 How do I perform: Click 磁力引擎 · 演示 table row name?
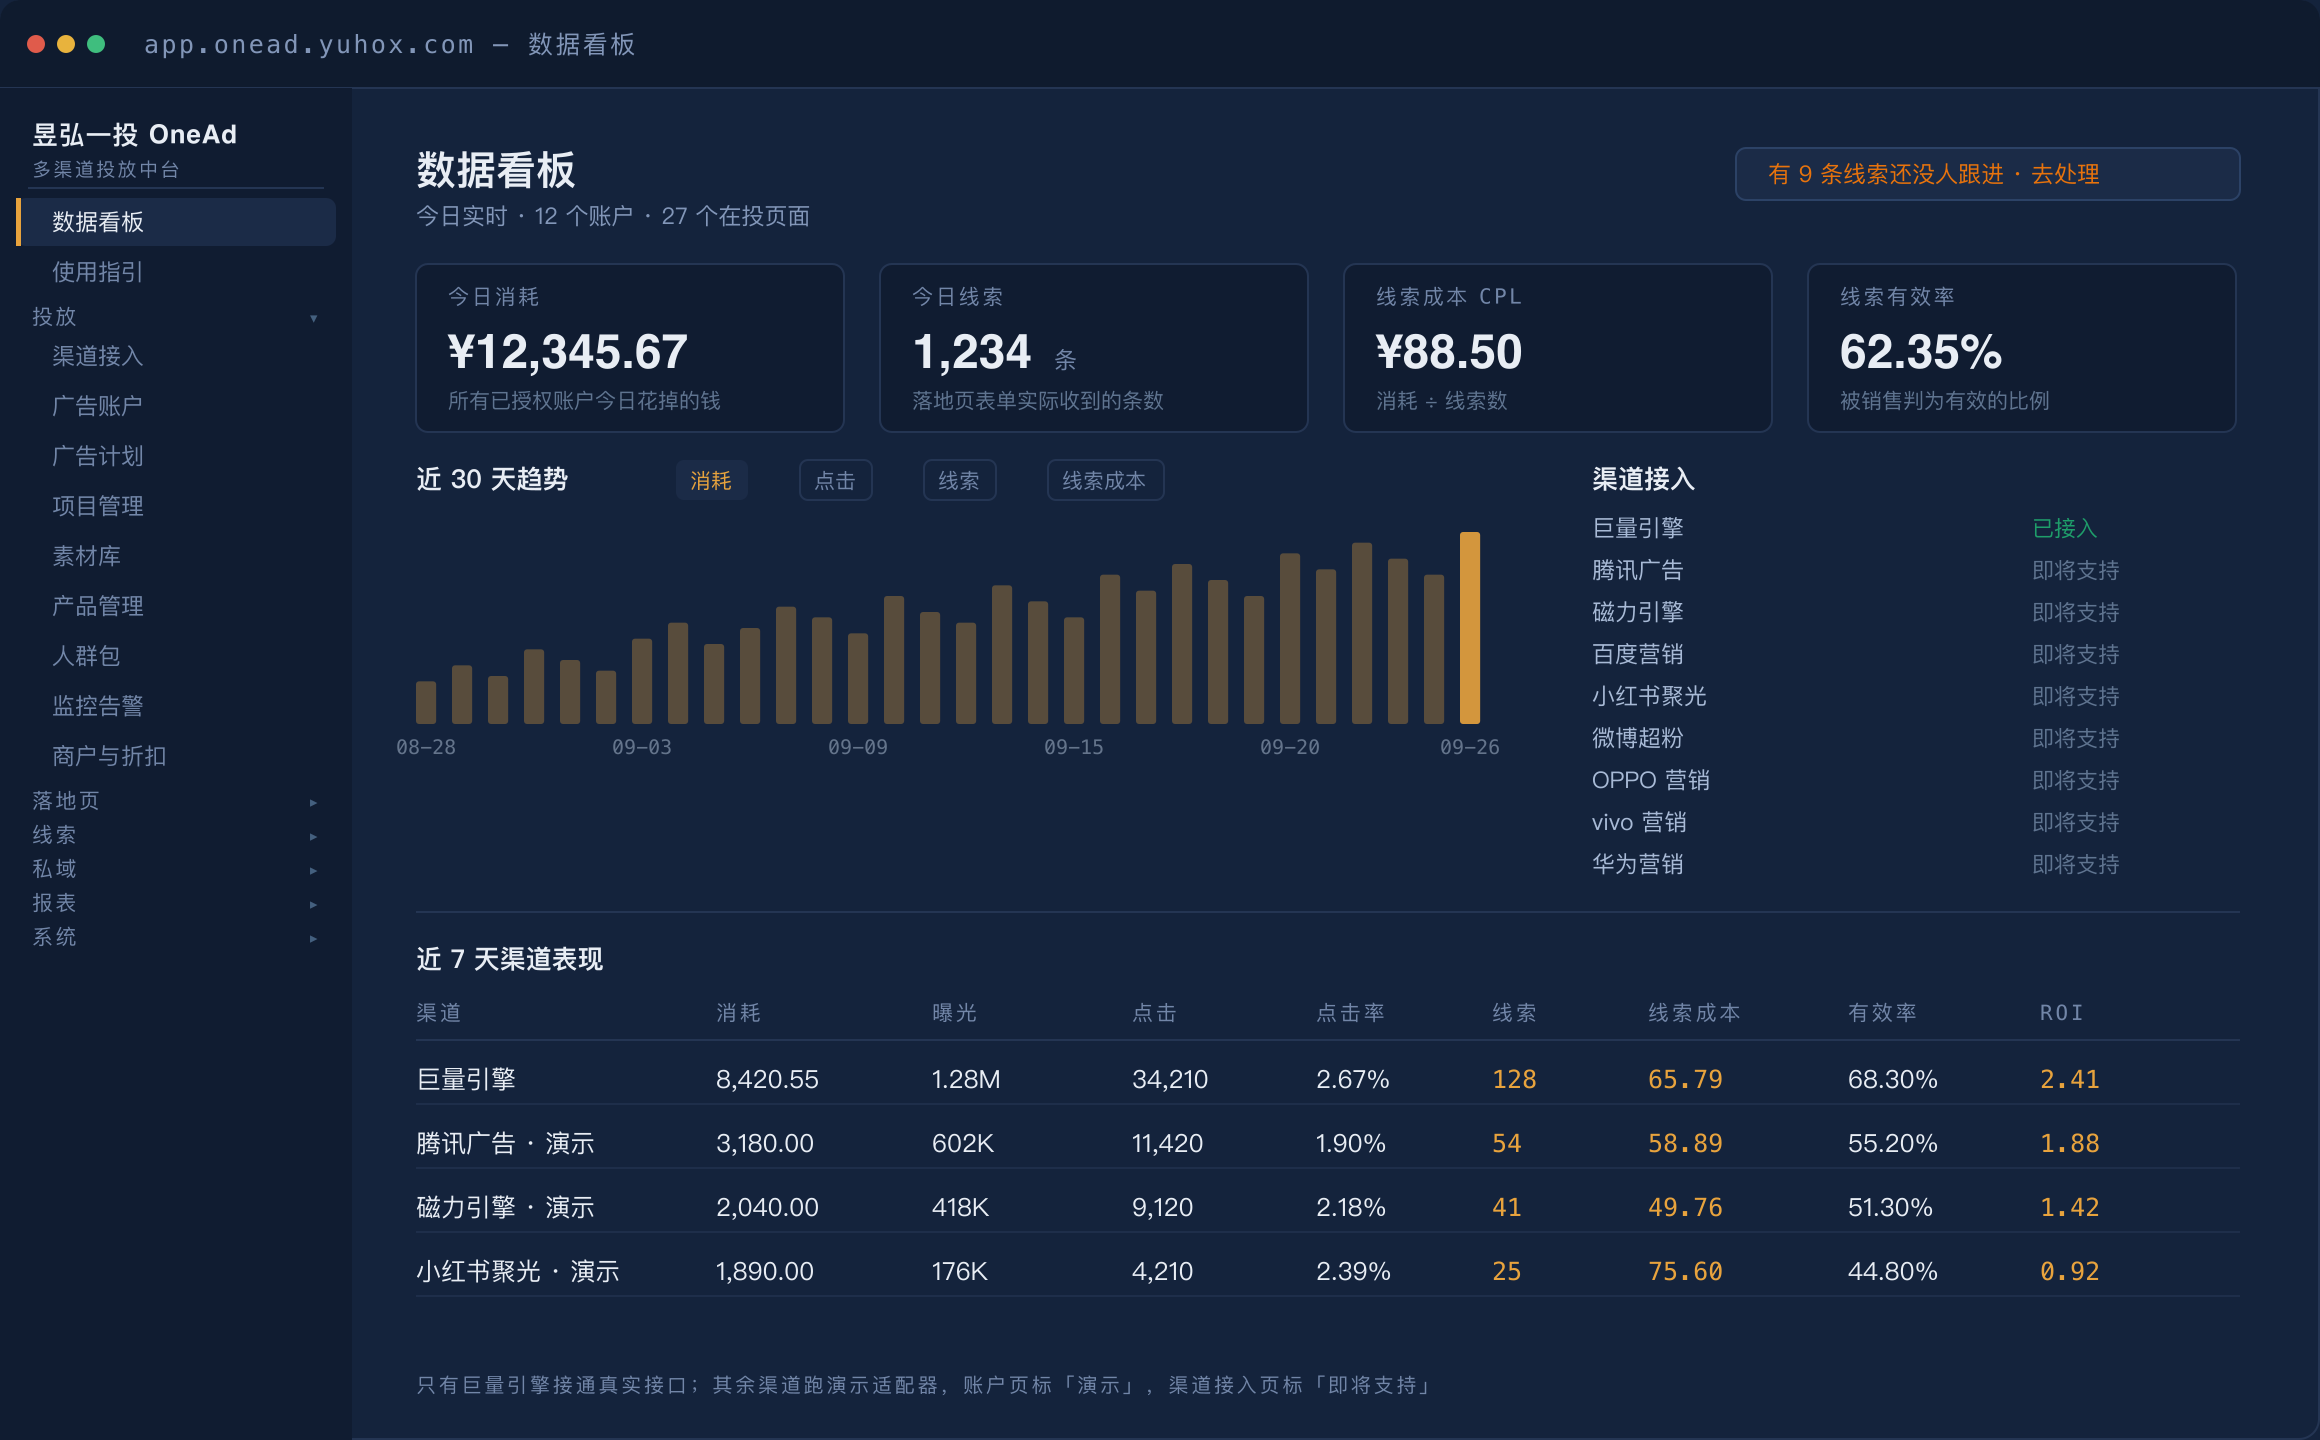pos(505,1207)
